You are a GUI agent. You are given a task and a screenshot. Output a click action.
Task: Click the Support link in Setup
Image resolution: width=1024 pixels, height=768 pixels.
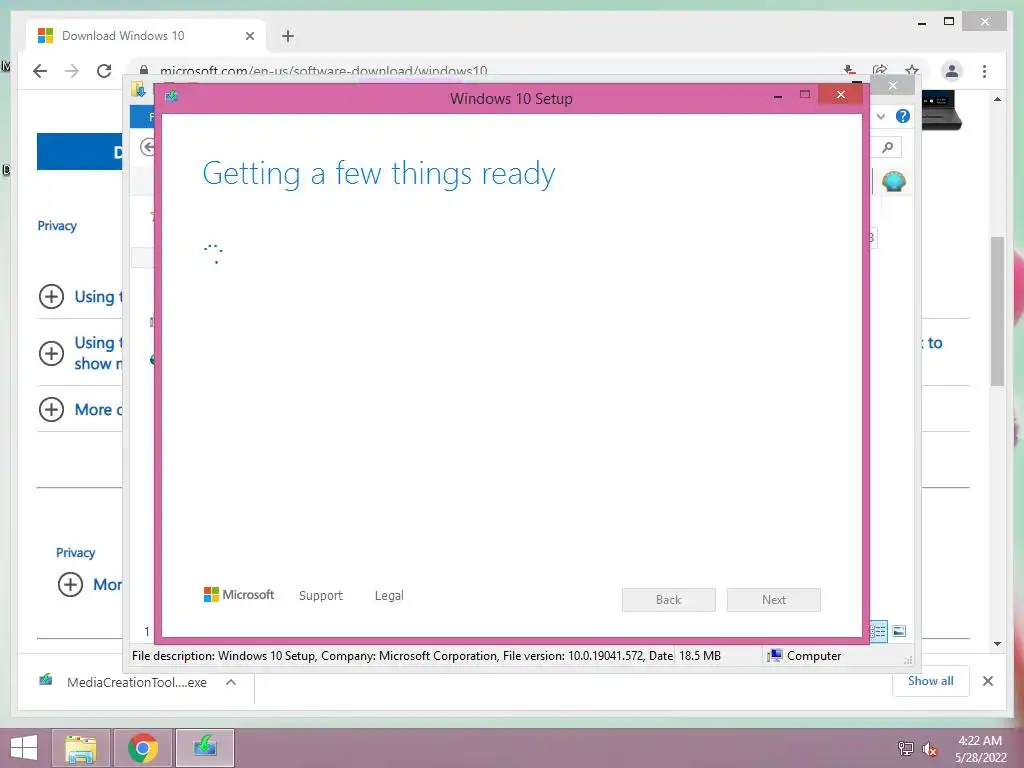point(321,596)
